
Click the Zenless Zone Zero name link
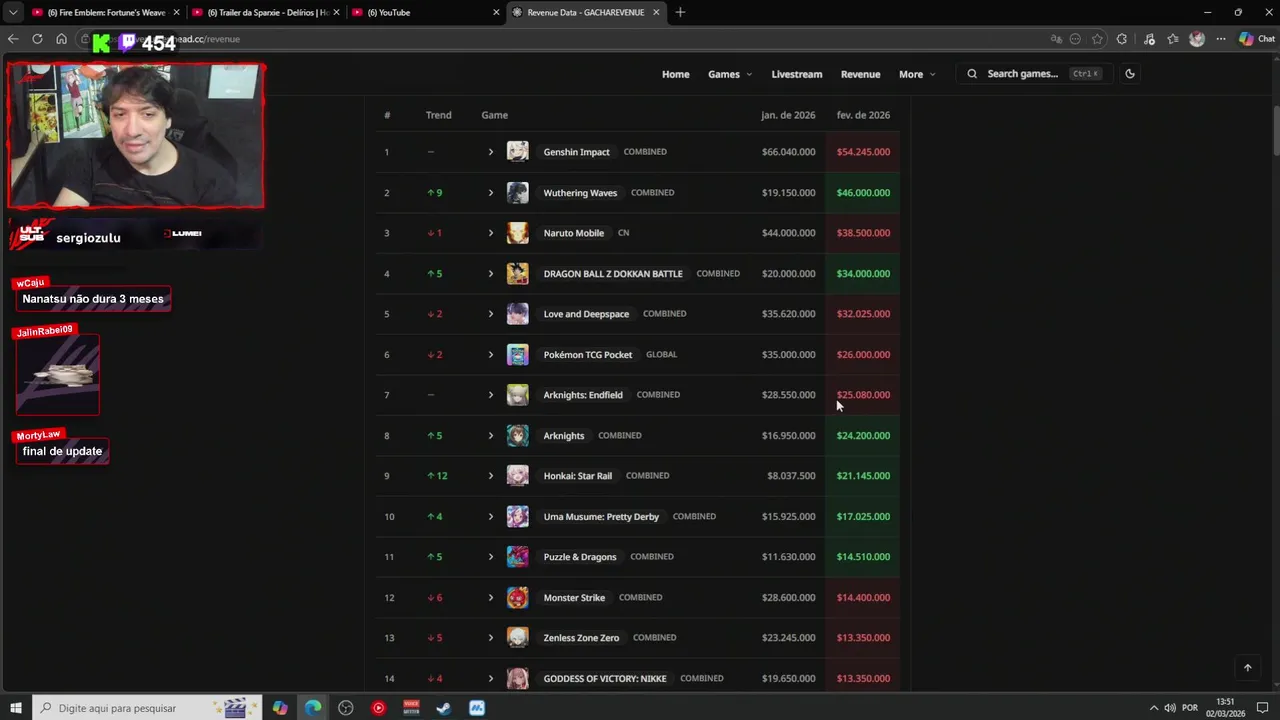(581, 638)
